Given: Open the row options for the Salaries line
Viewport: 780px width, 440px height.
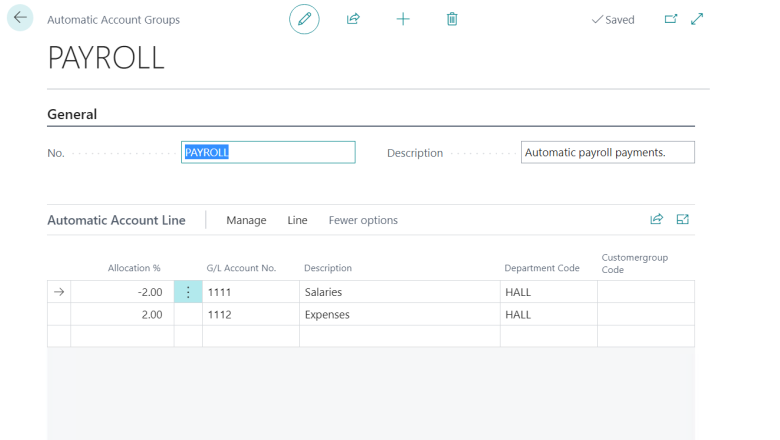Looking at the screenshot, I should [x=188, y=292].
